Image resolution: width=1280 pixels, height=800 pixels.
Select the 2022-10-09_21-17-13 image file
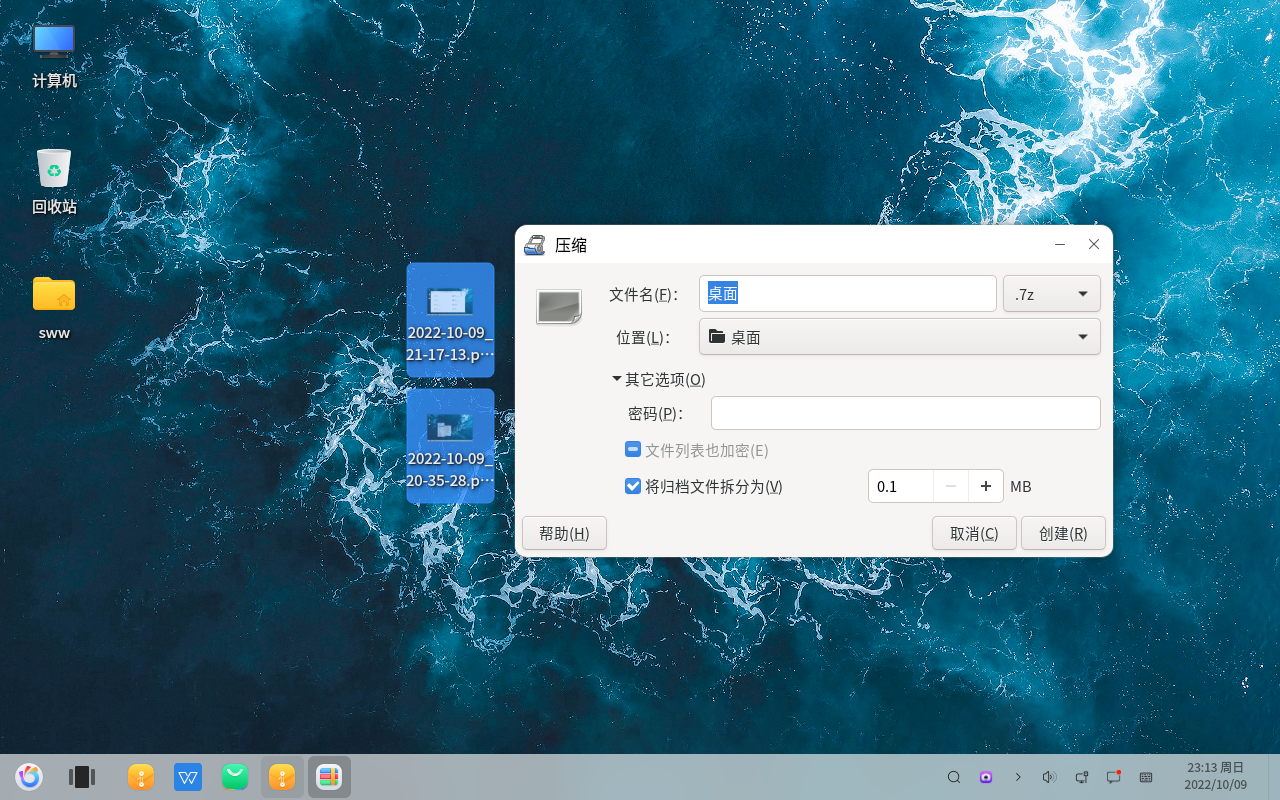450,320
